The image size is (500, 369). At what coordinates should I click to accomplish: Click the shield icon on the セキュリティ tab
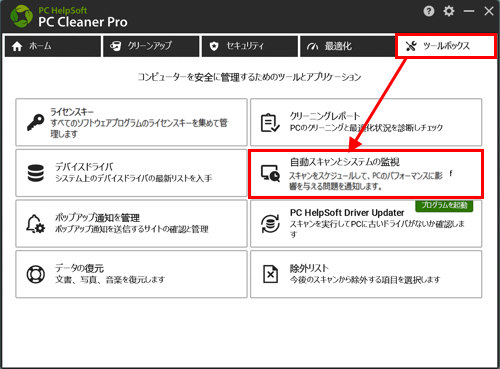click(214, 46)
